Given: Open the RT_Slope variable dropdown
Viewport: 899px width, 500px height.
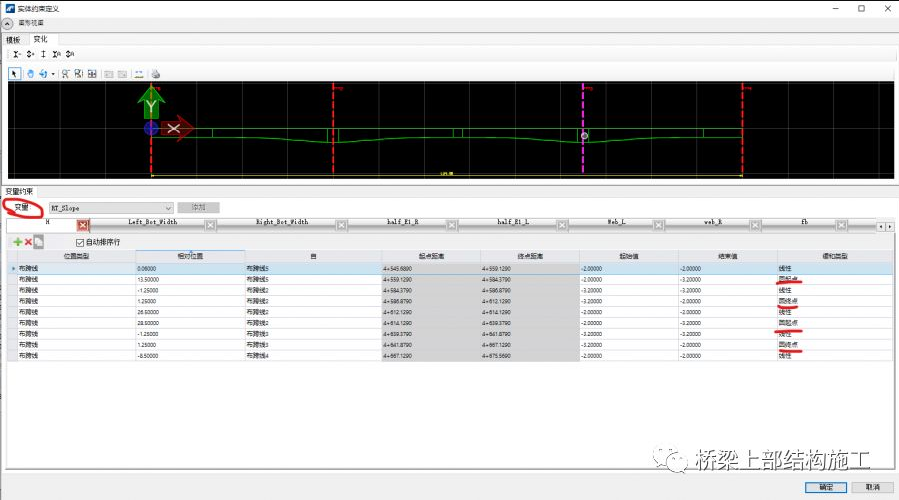Looking at the screenshot, I should tap(168, 208).
